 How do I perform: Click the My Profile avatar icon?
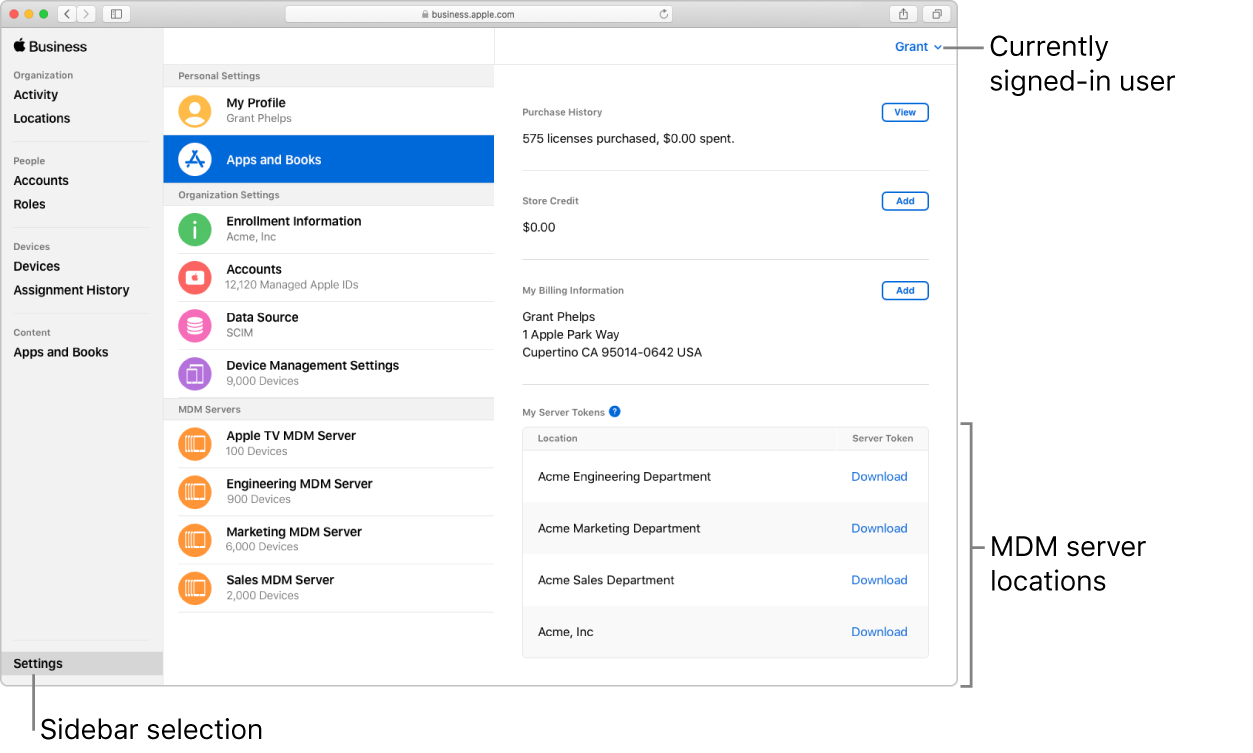point(195,111)
